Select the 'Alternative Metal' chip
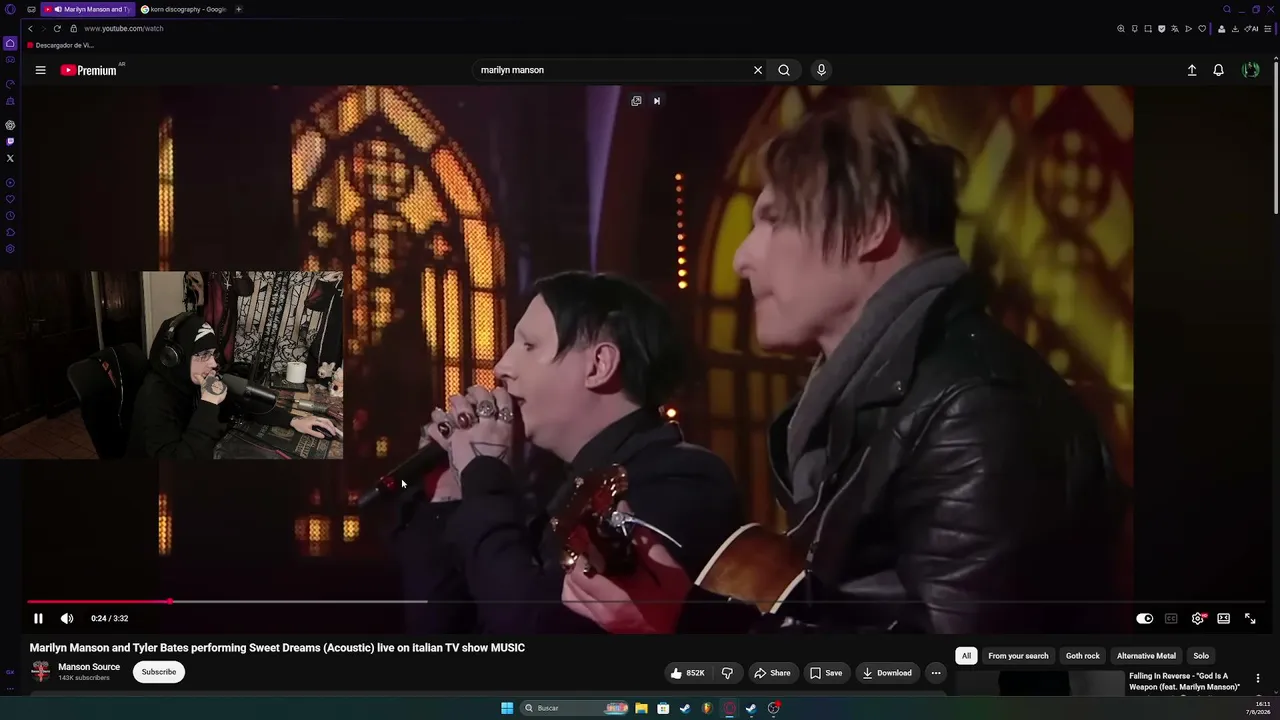Screen dimensions: 1280x720 point(1146,656)
